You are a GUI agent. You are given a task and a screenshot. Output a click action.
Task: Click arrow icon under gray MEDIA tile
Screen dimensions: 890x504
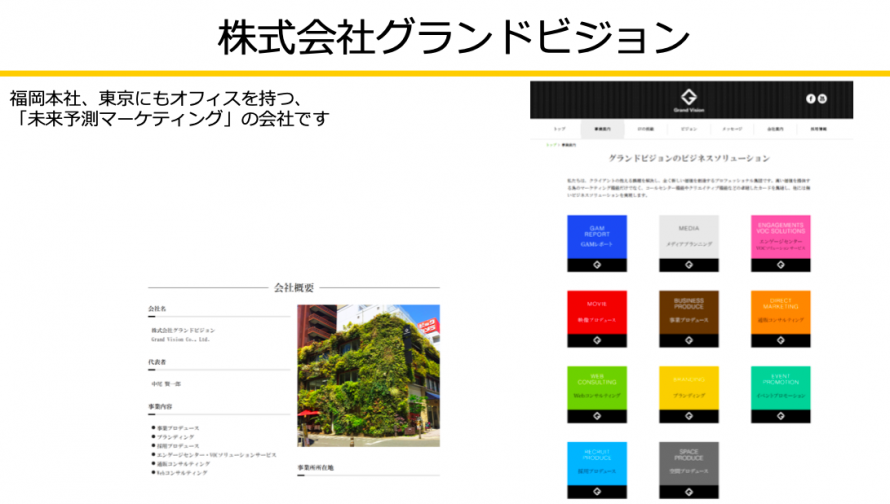[689, 265]
